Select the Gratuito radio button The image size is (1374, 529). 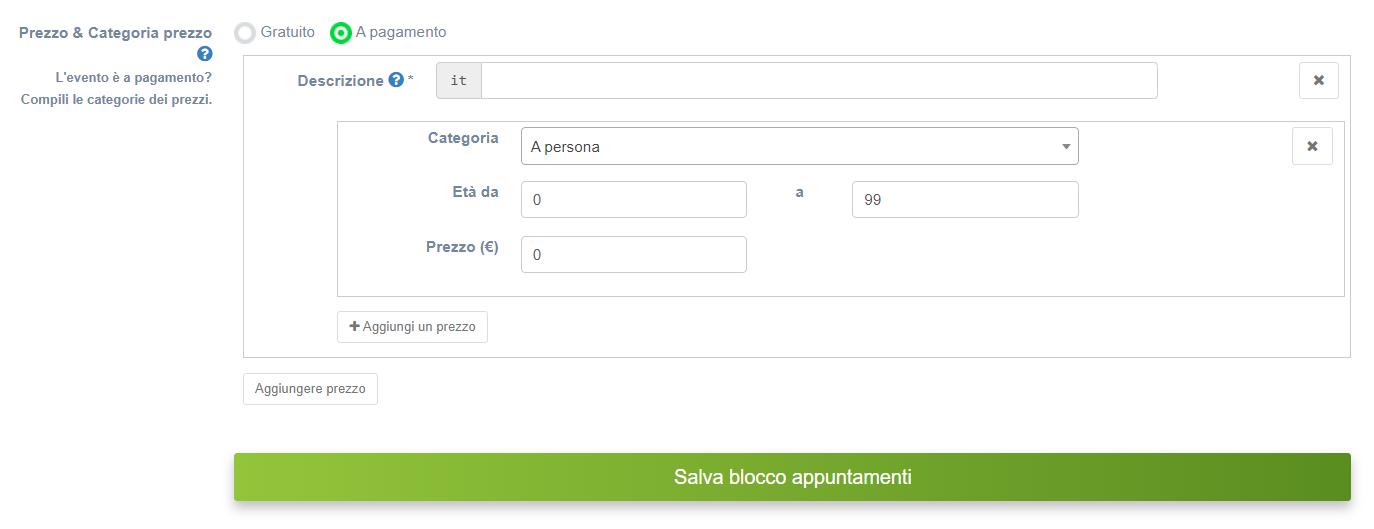(245, 33)
